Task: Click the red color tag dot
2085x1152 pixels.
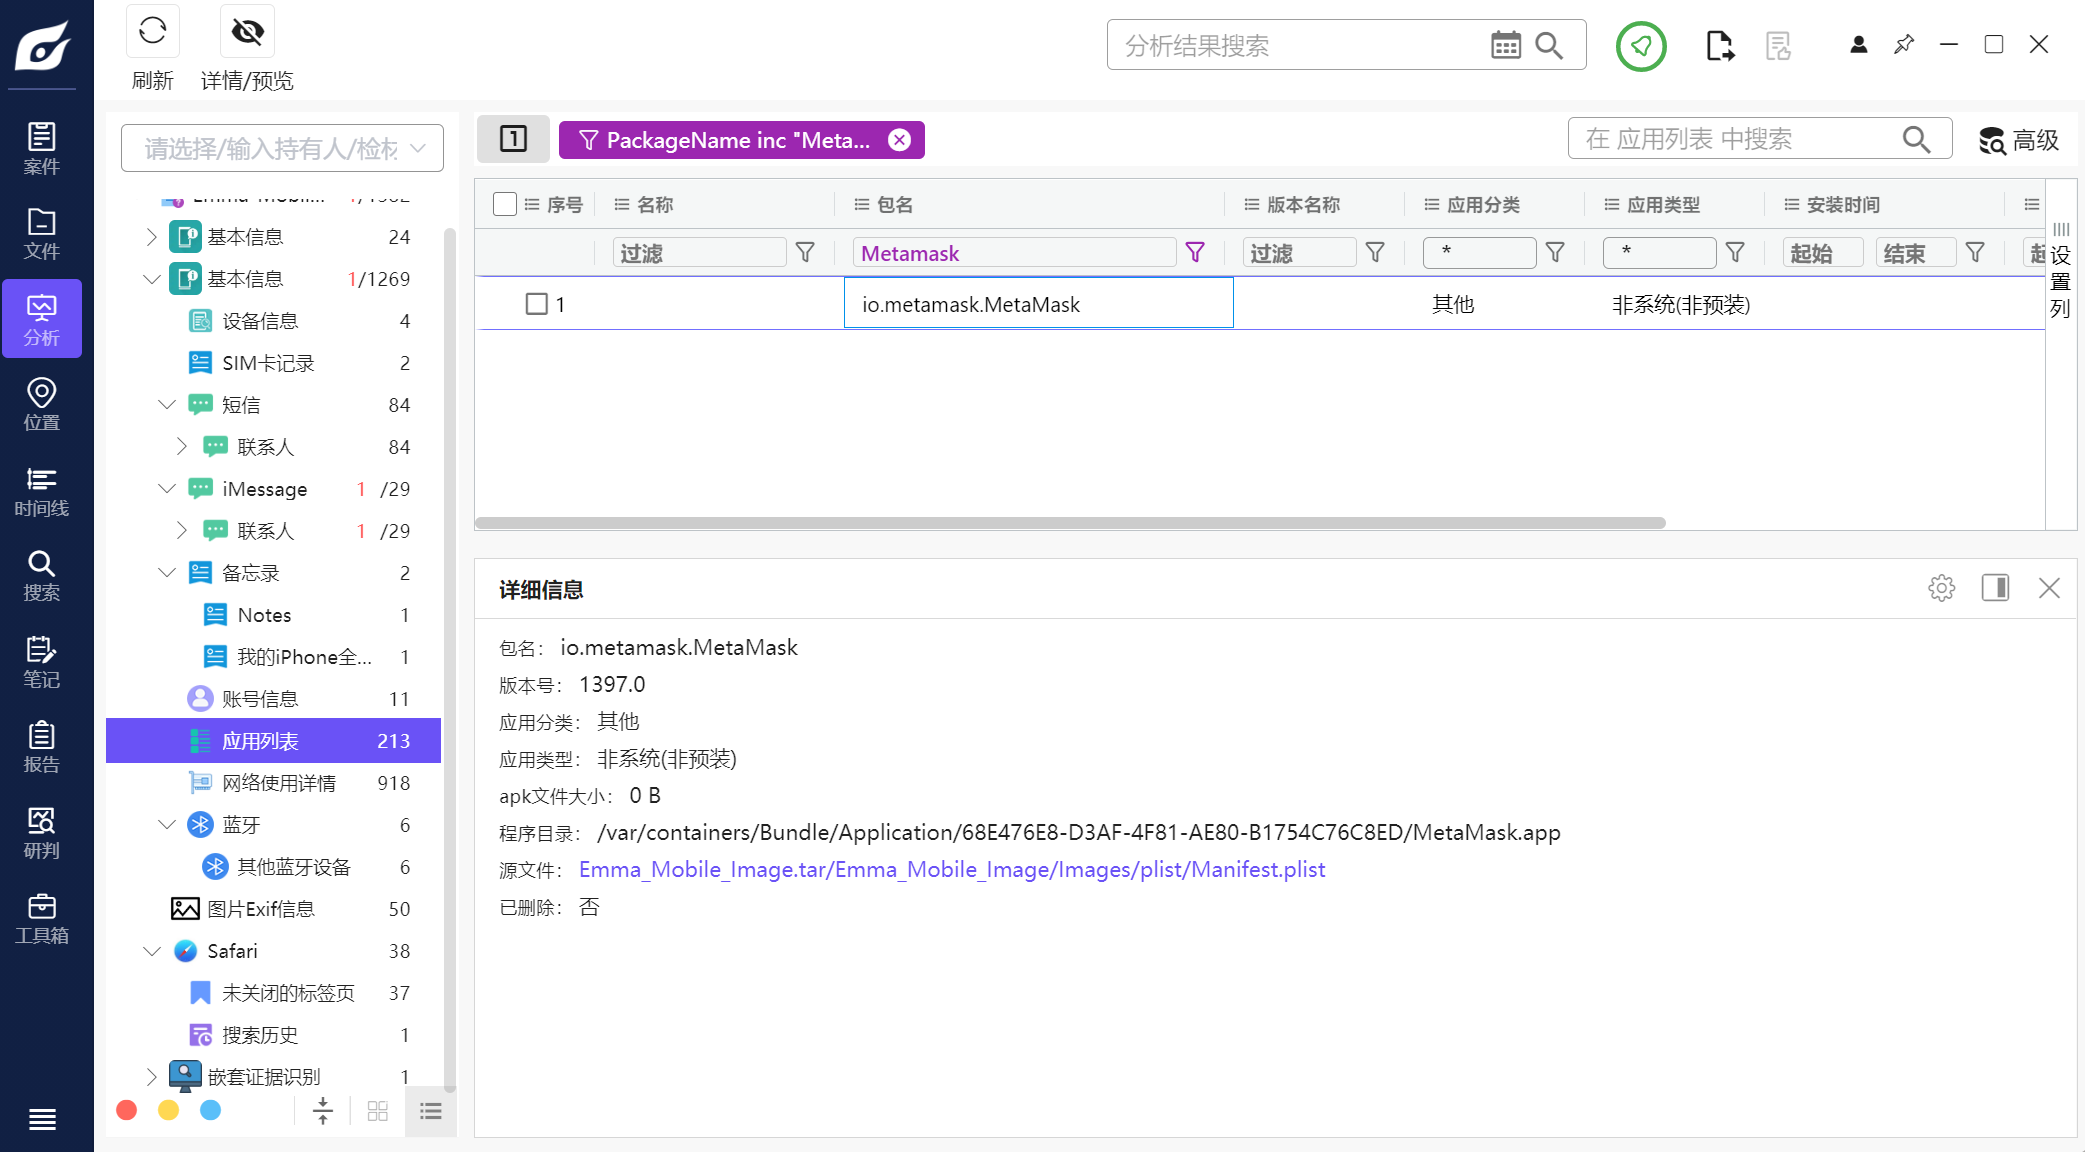Action: pyautogui.click(x=127, y=1110)
